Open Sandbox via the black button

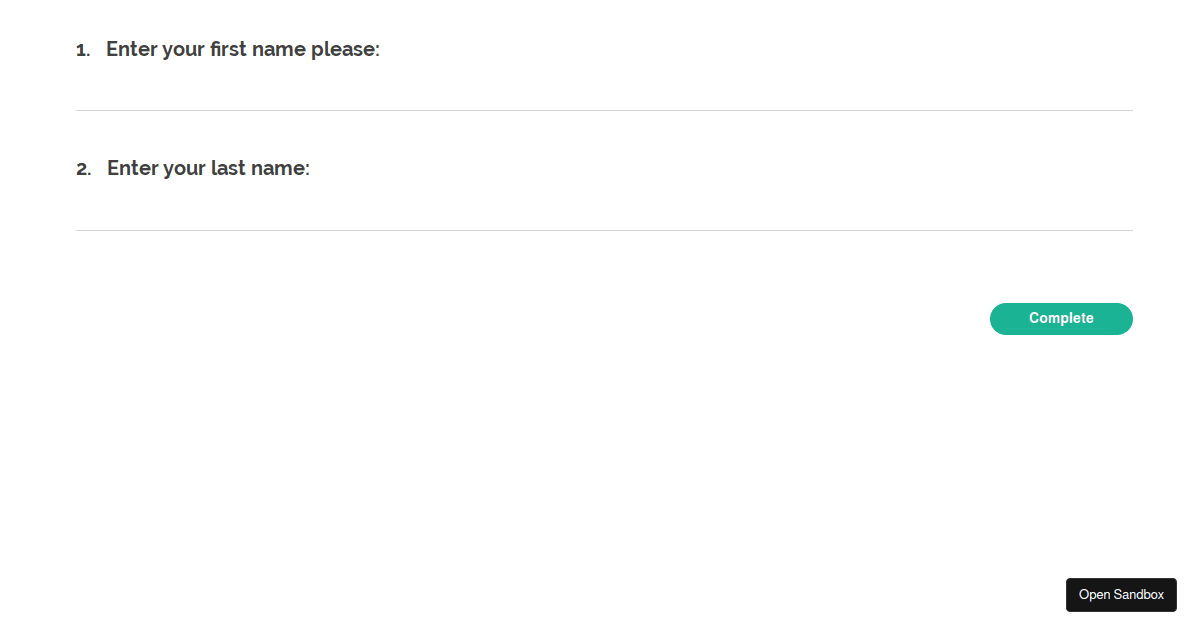point(1121,595)
